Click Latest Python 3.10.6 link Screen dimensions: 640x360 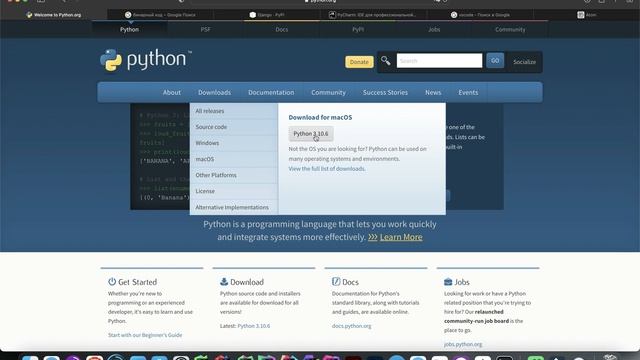click(253, 326)
